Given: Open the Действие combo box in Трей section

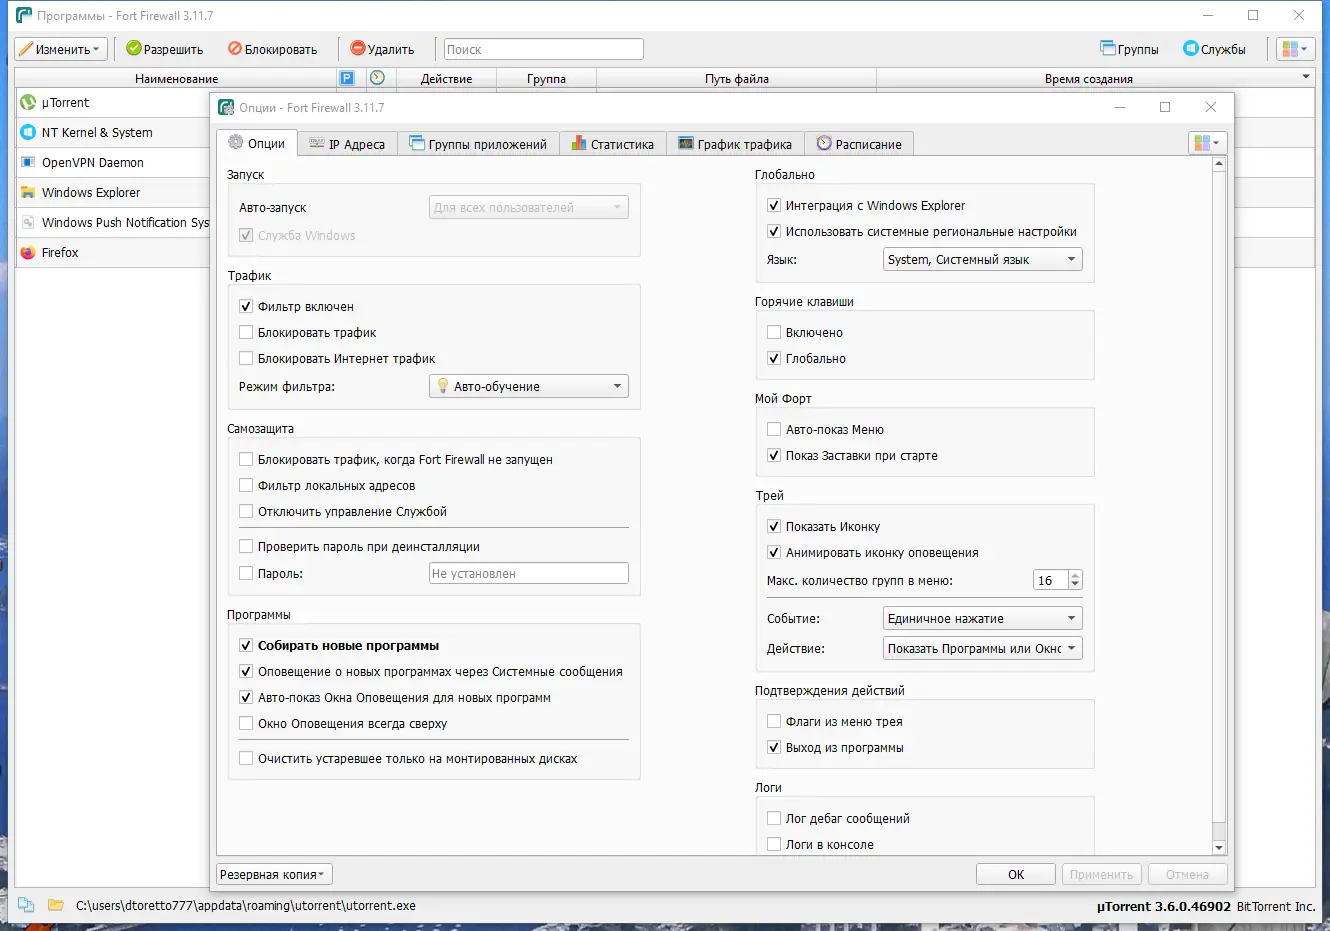Looking at the screenshot, I should click(x=983, y=648).
